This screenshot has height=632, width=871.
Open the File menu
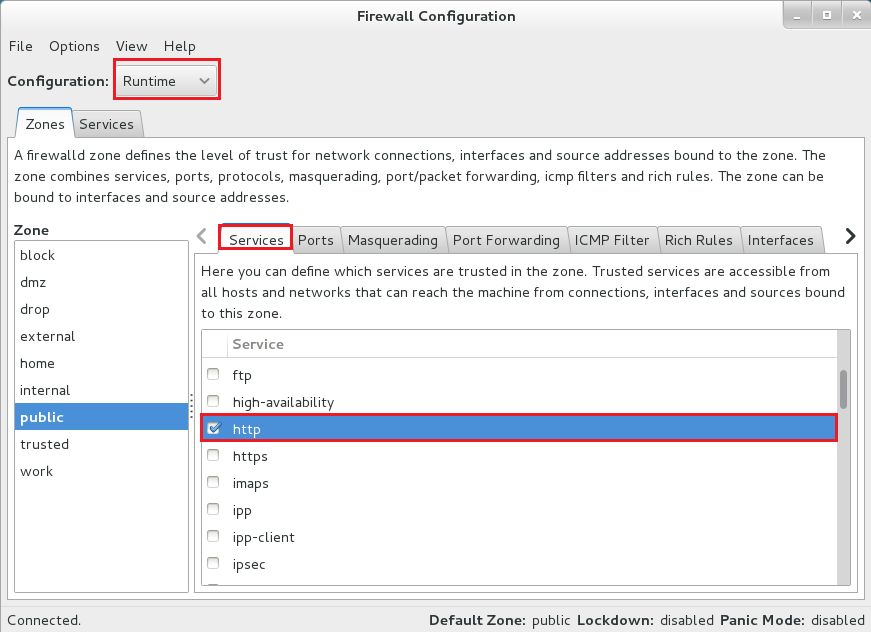click(x=21, y=46)
